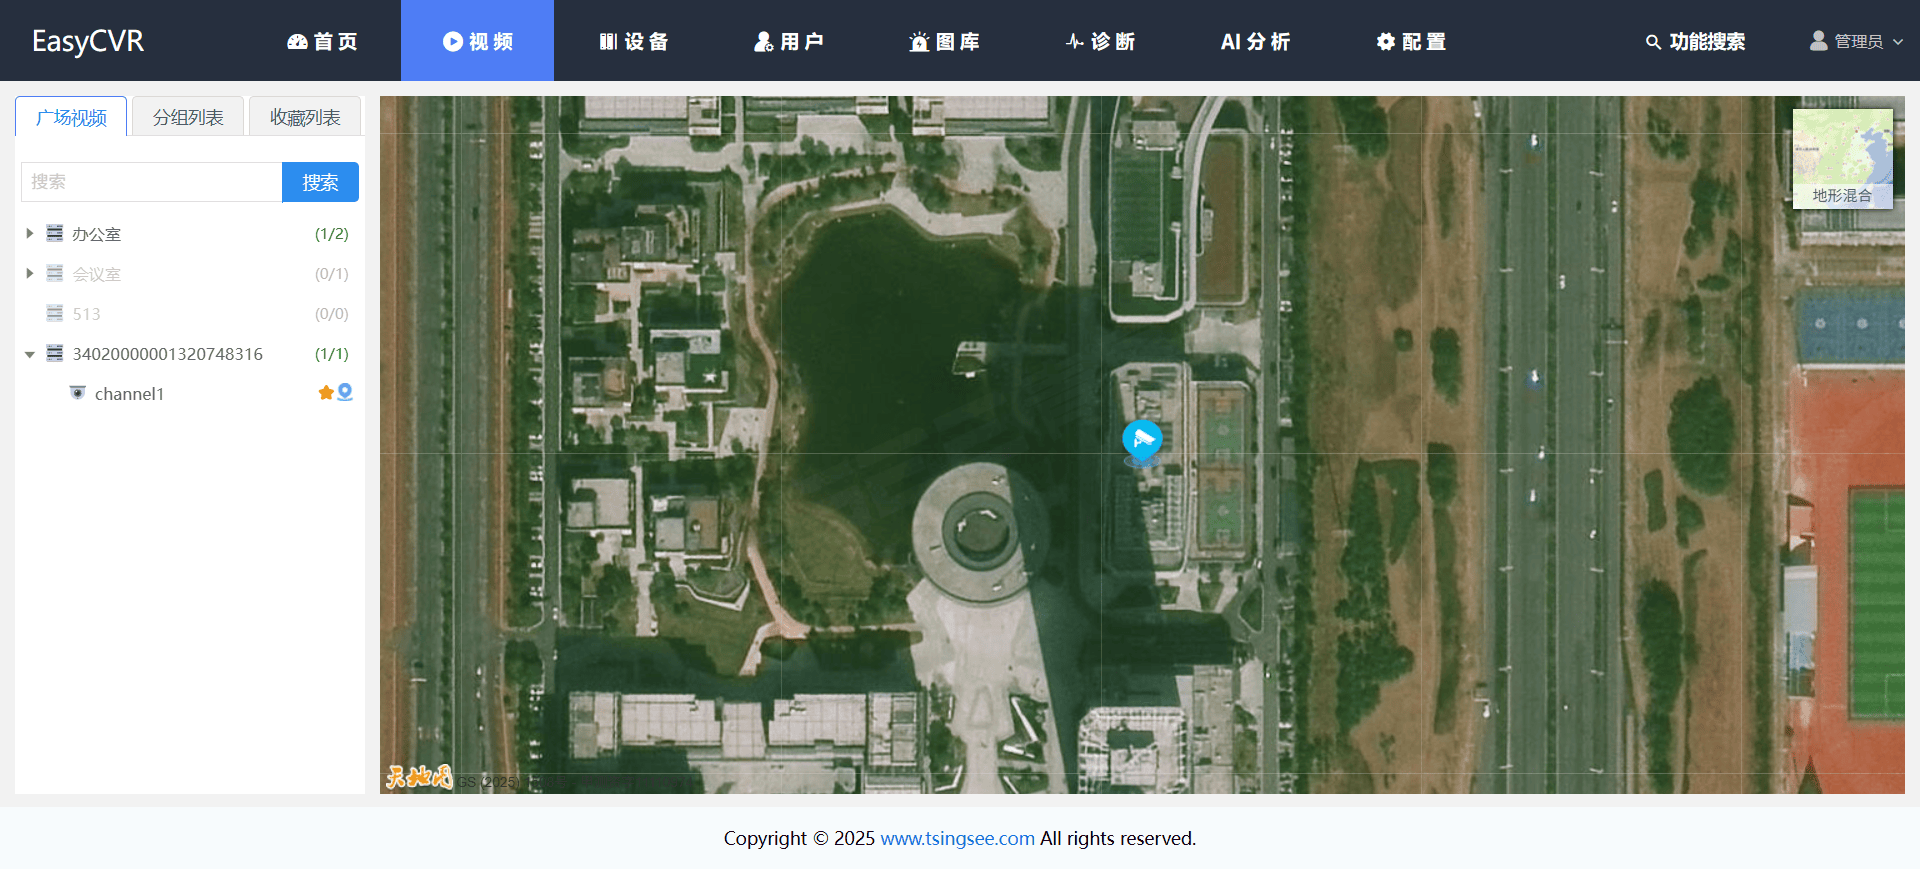Open the 管理员 account dropdown arrow
Screen dimensions: 1920x869
pyautogui.click(x=1898, y=42)
